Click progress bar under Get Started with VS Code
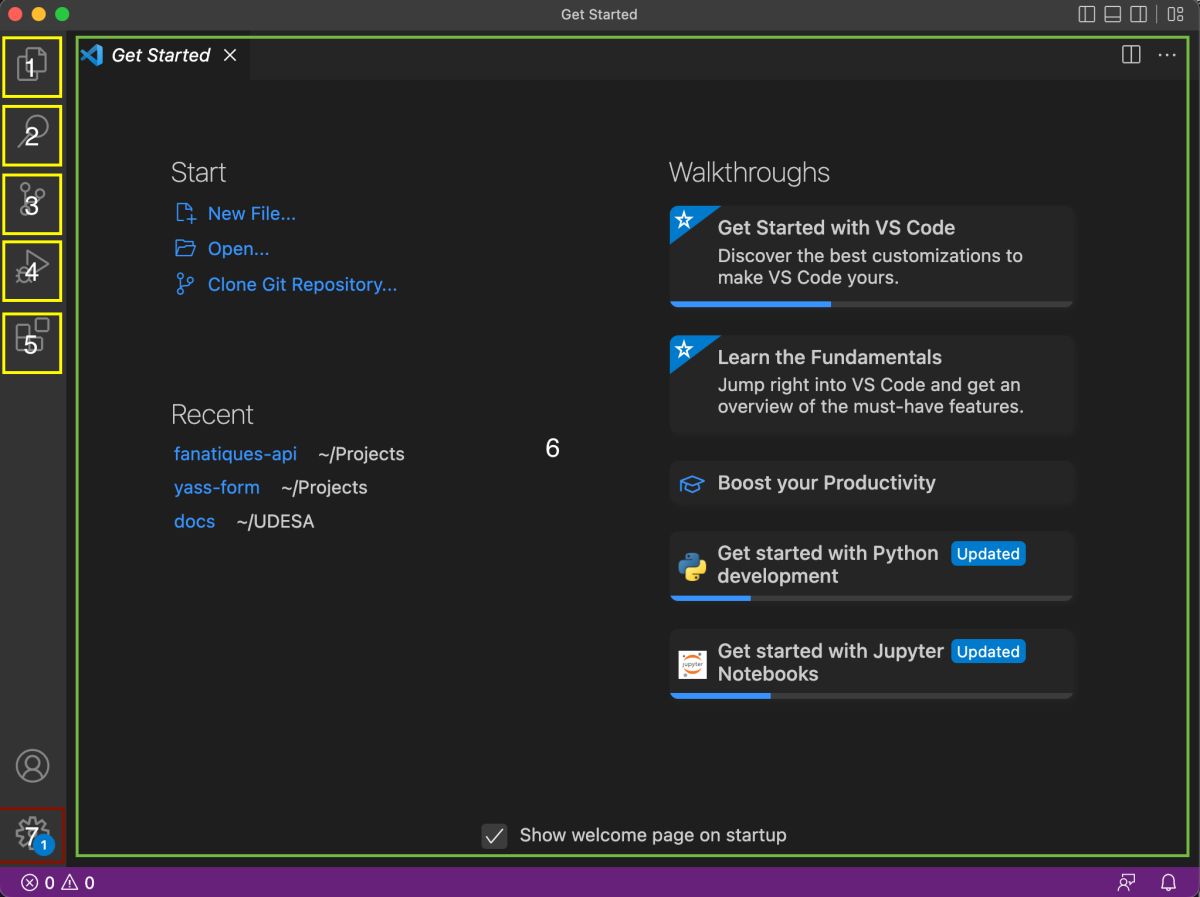1200x897 pixels. pyautogui.click(x=872, y=304)
